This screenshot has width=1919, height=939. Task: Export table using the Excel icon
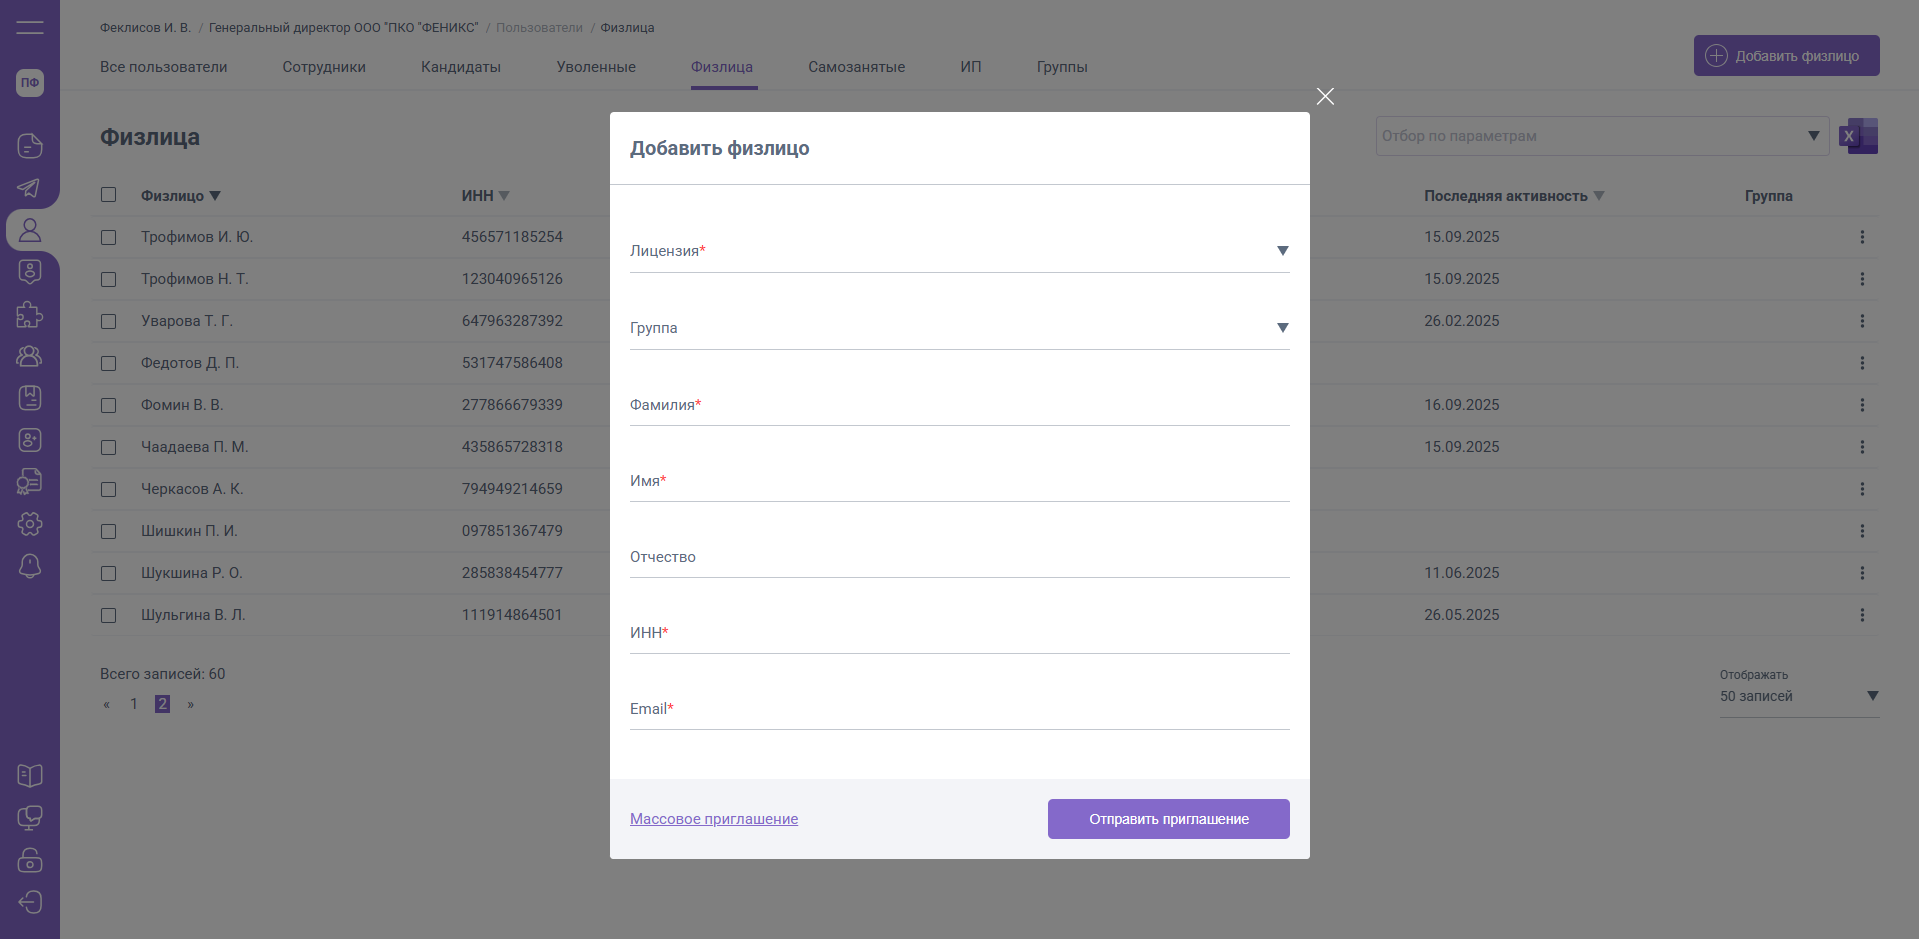[x=1859, y=136]
